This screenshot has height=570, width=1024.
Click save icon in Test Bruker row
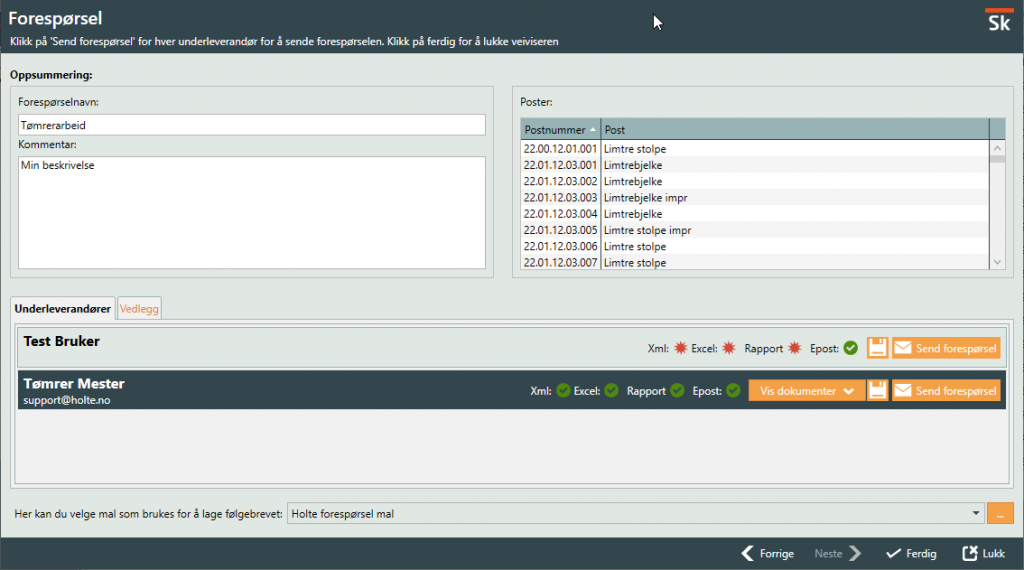tap(877, 348)
